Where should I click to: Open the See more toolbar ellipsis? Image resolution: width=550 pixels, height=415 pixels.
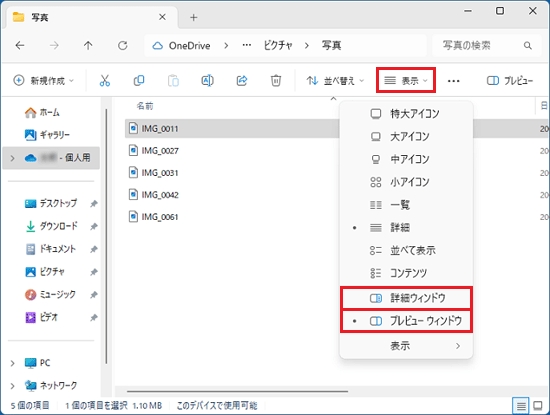(x=454, y=81)
